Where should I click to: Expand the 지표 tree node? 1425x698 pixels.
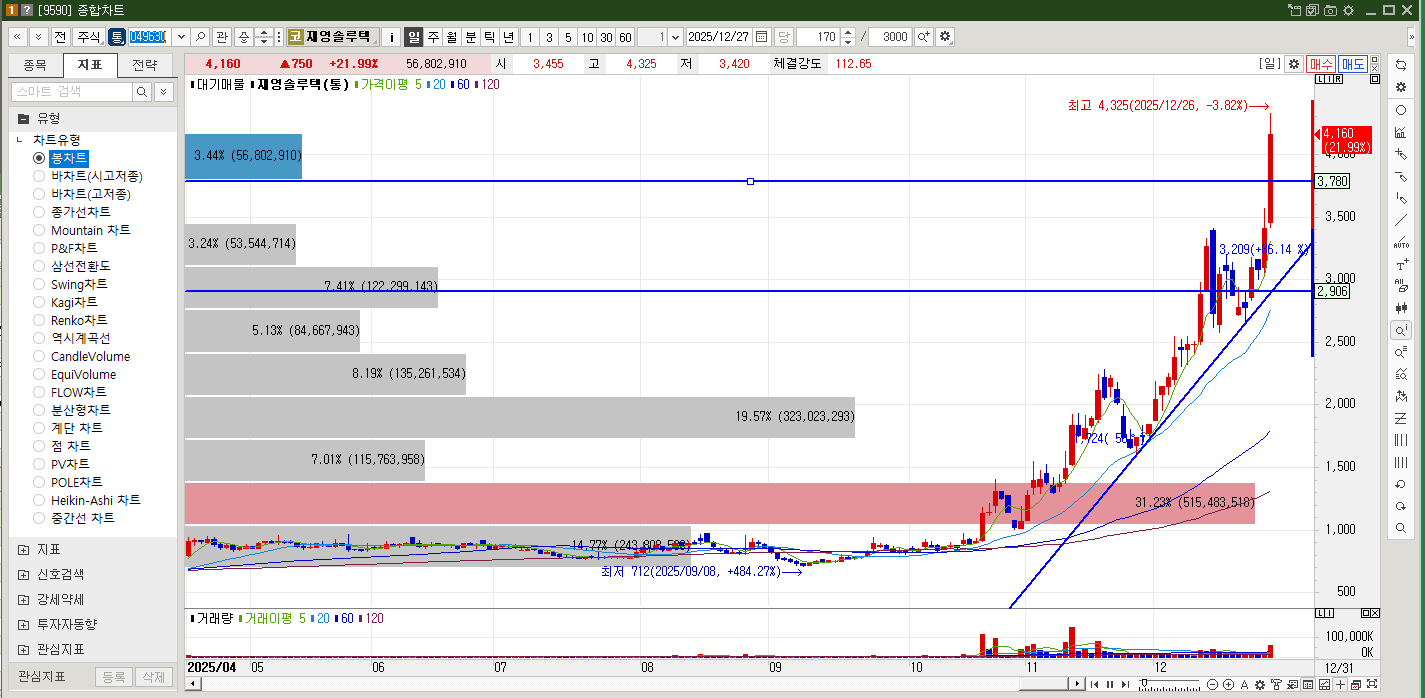(23, 549)
